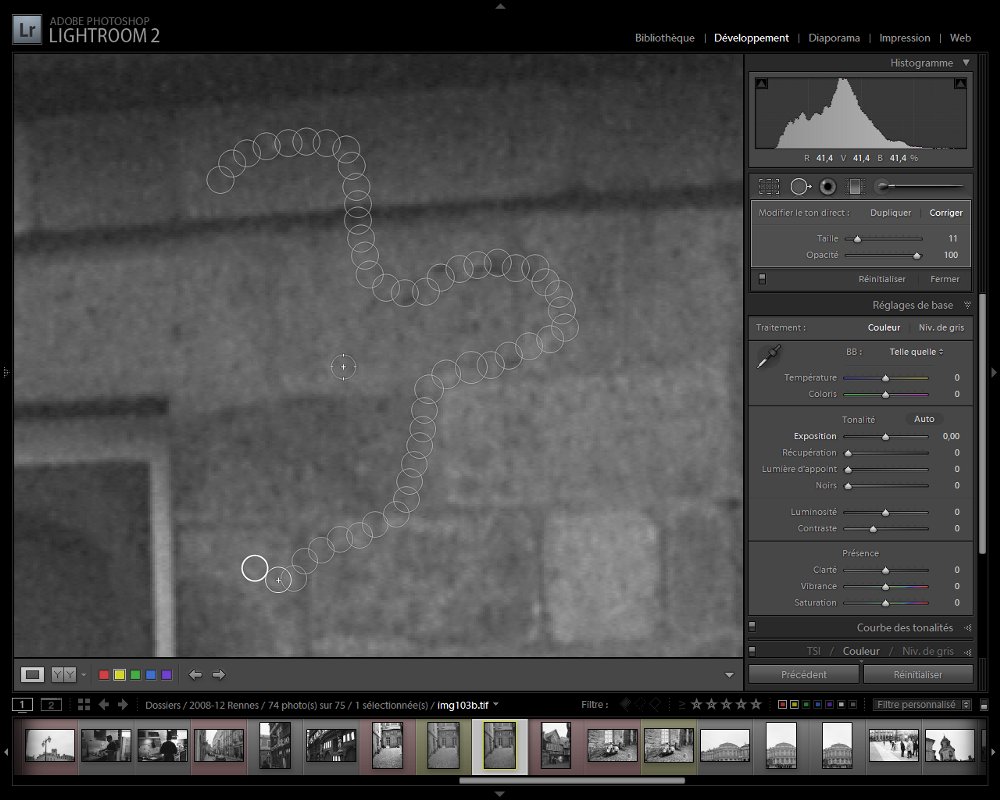Toggle the filmstrip filters switch
Viewport: 1000px width, 800px height.
pos(984,705)
